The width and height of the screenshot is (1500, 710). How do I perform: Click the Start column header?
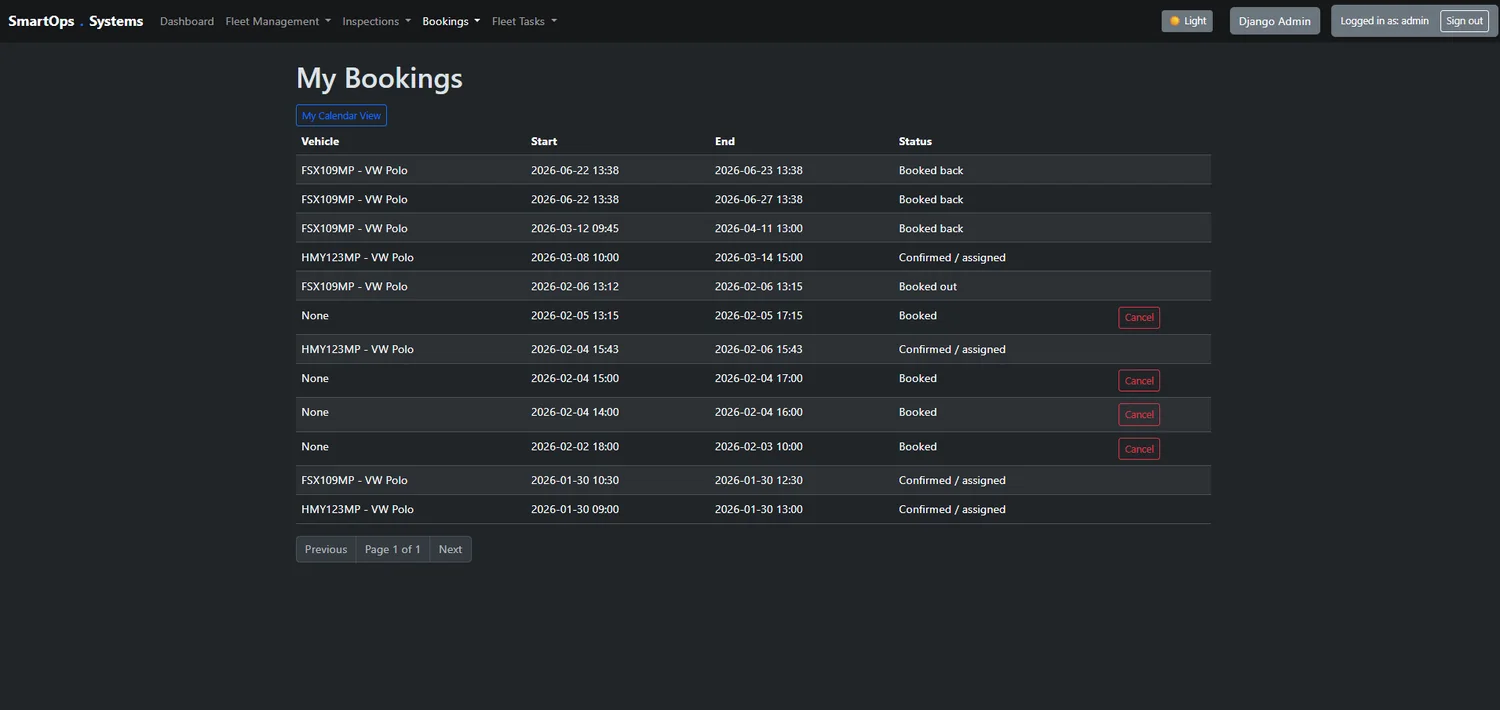544,141
